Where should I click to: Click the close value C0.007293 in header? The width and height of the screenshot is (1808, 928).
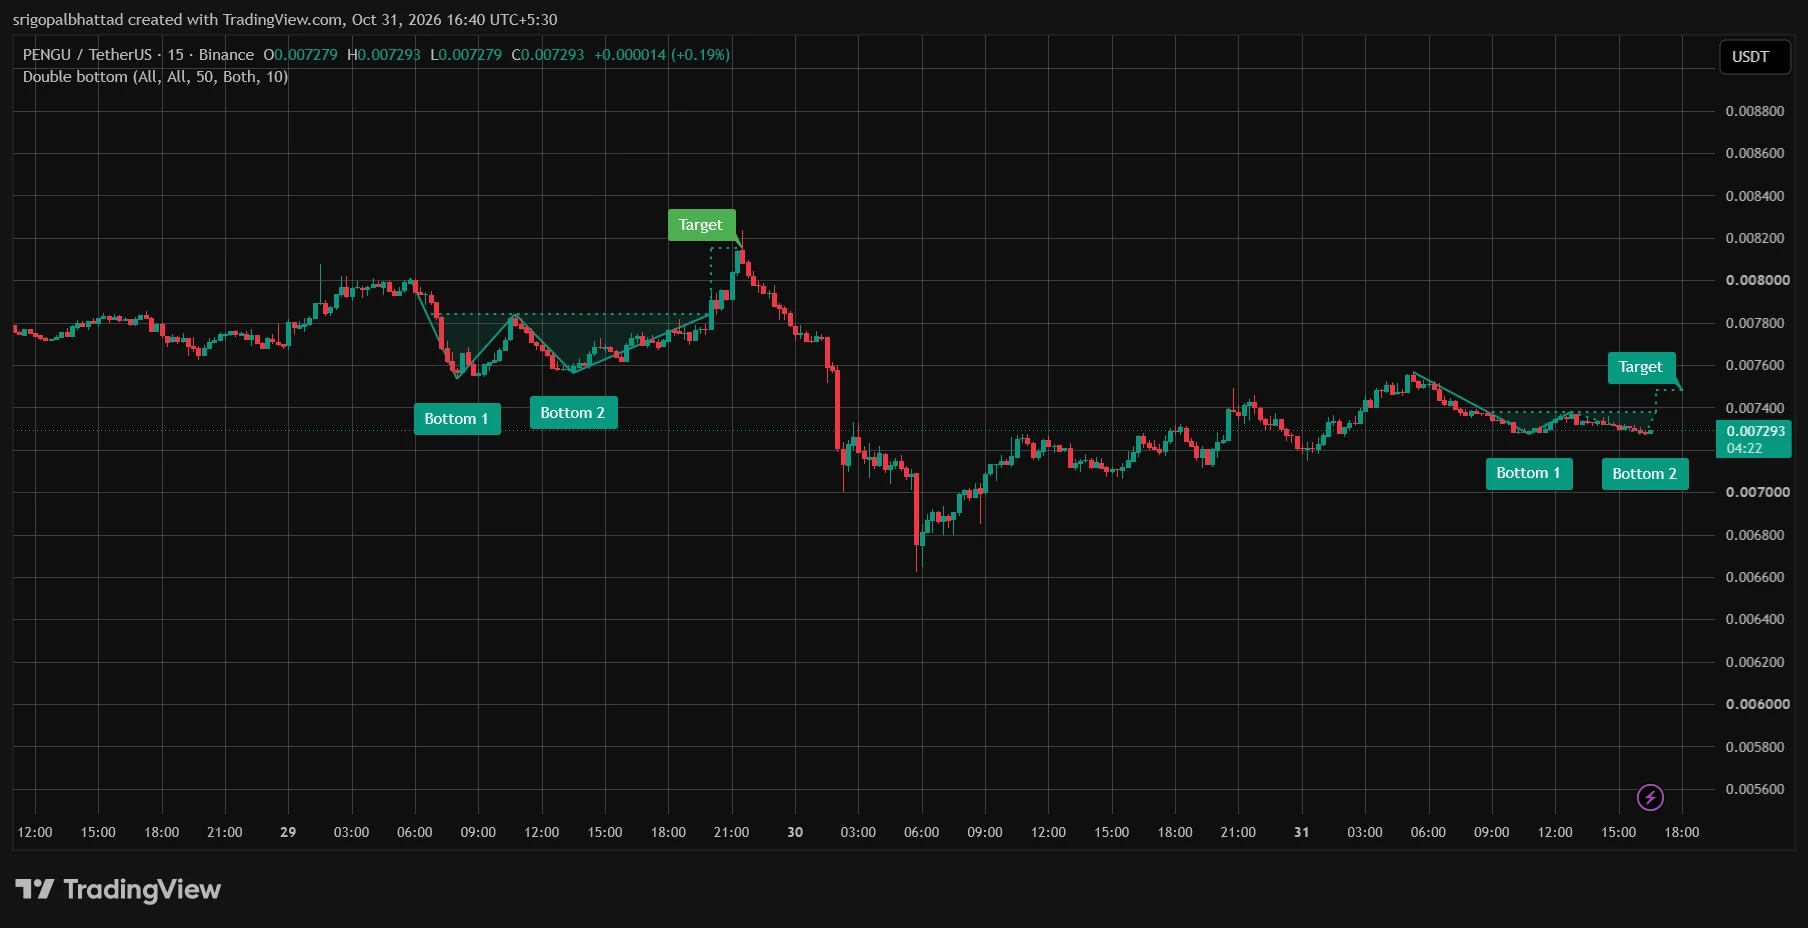pyautogui.click(x=548, y=55)
